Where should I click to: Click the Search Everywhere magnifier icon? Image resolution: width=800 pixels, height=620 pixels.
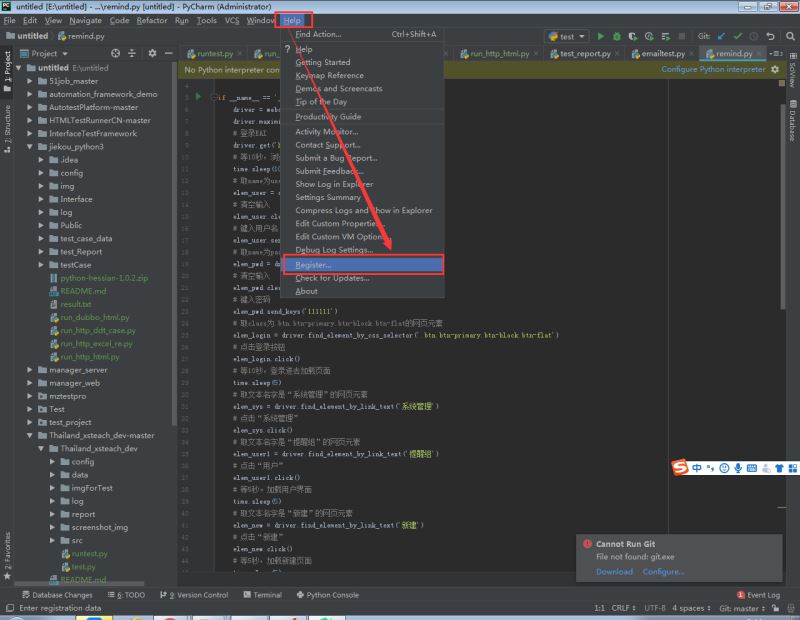point(789,36)
